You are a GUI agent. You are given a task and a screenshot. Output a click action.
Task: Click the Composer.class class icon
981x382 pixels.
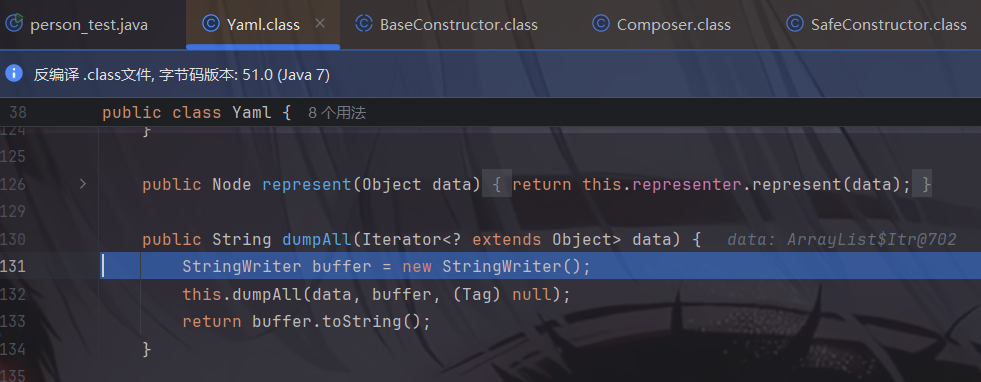(x=601, y=24)
